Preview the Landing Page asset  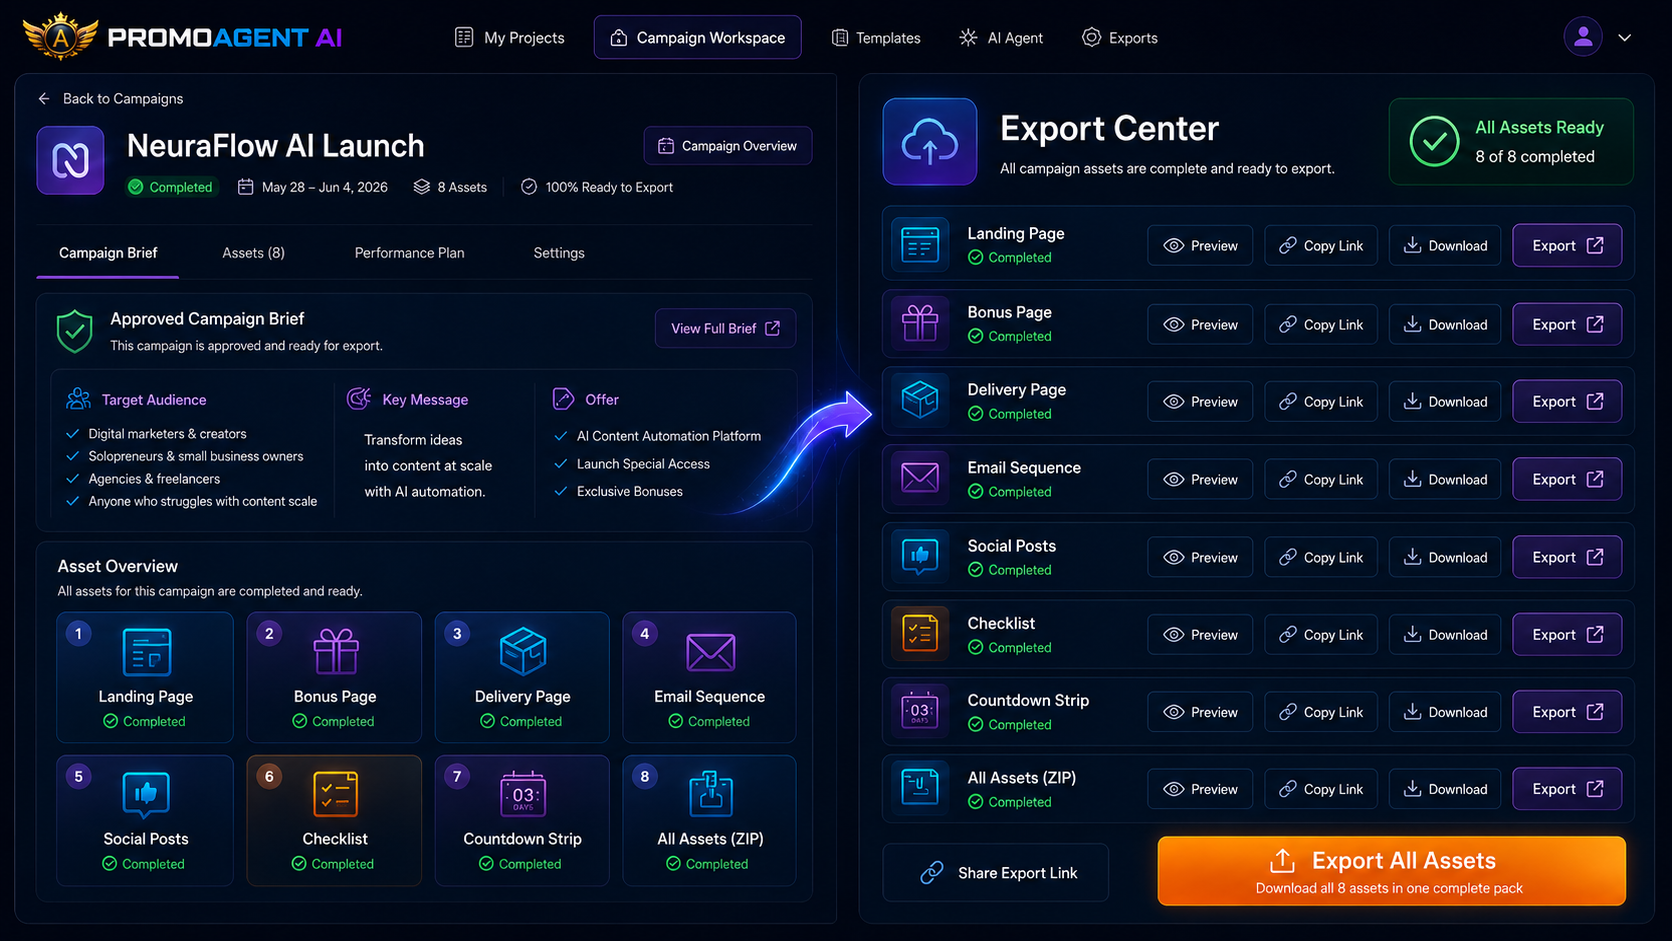click(1200, 245)
